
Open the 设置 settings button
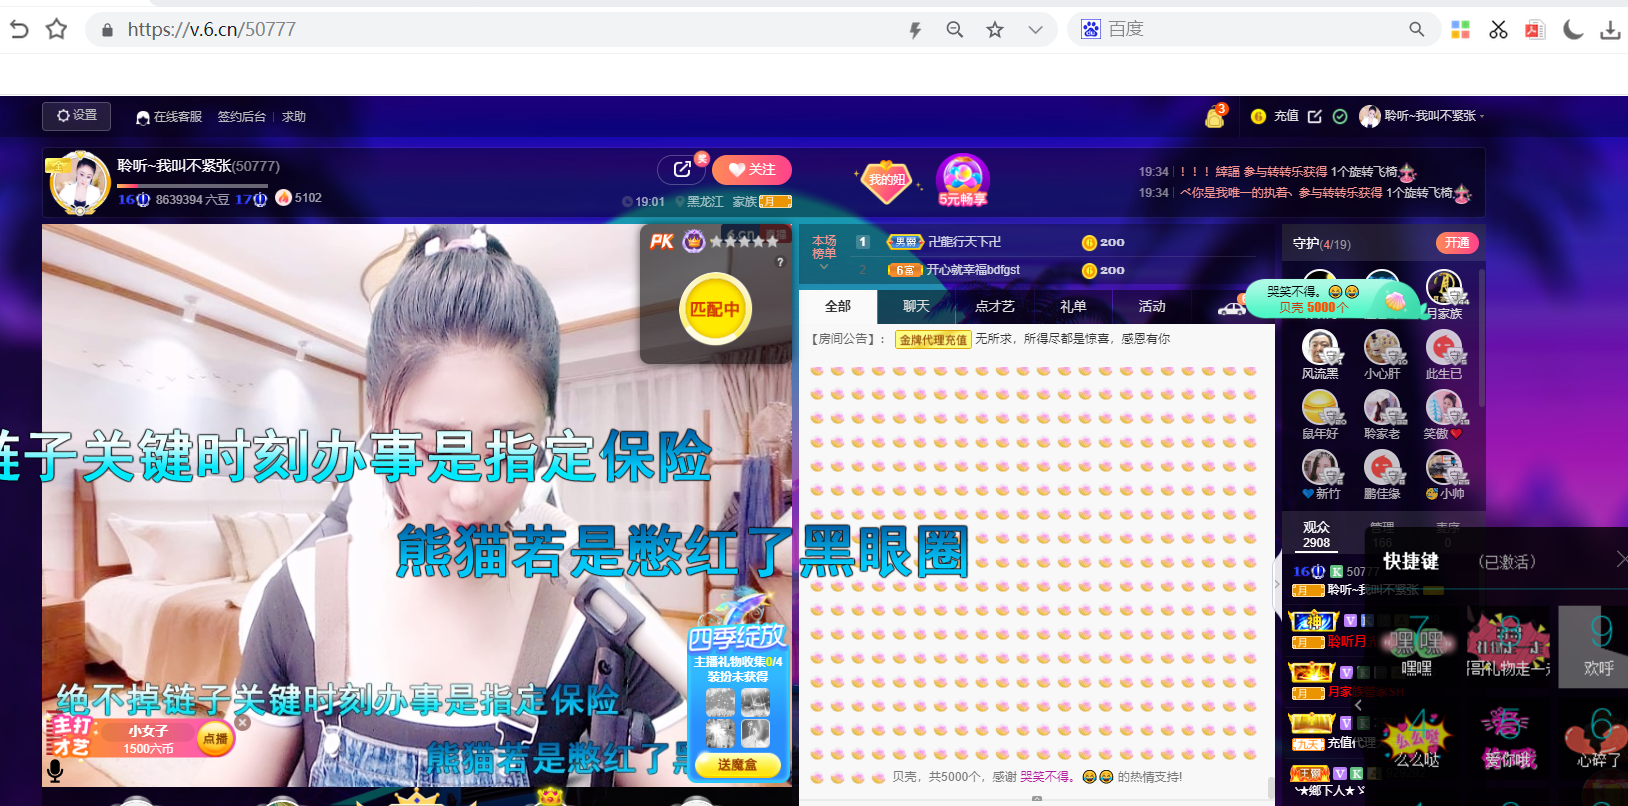click(x=76, y=116)
